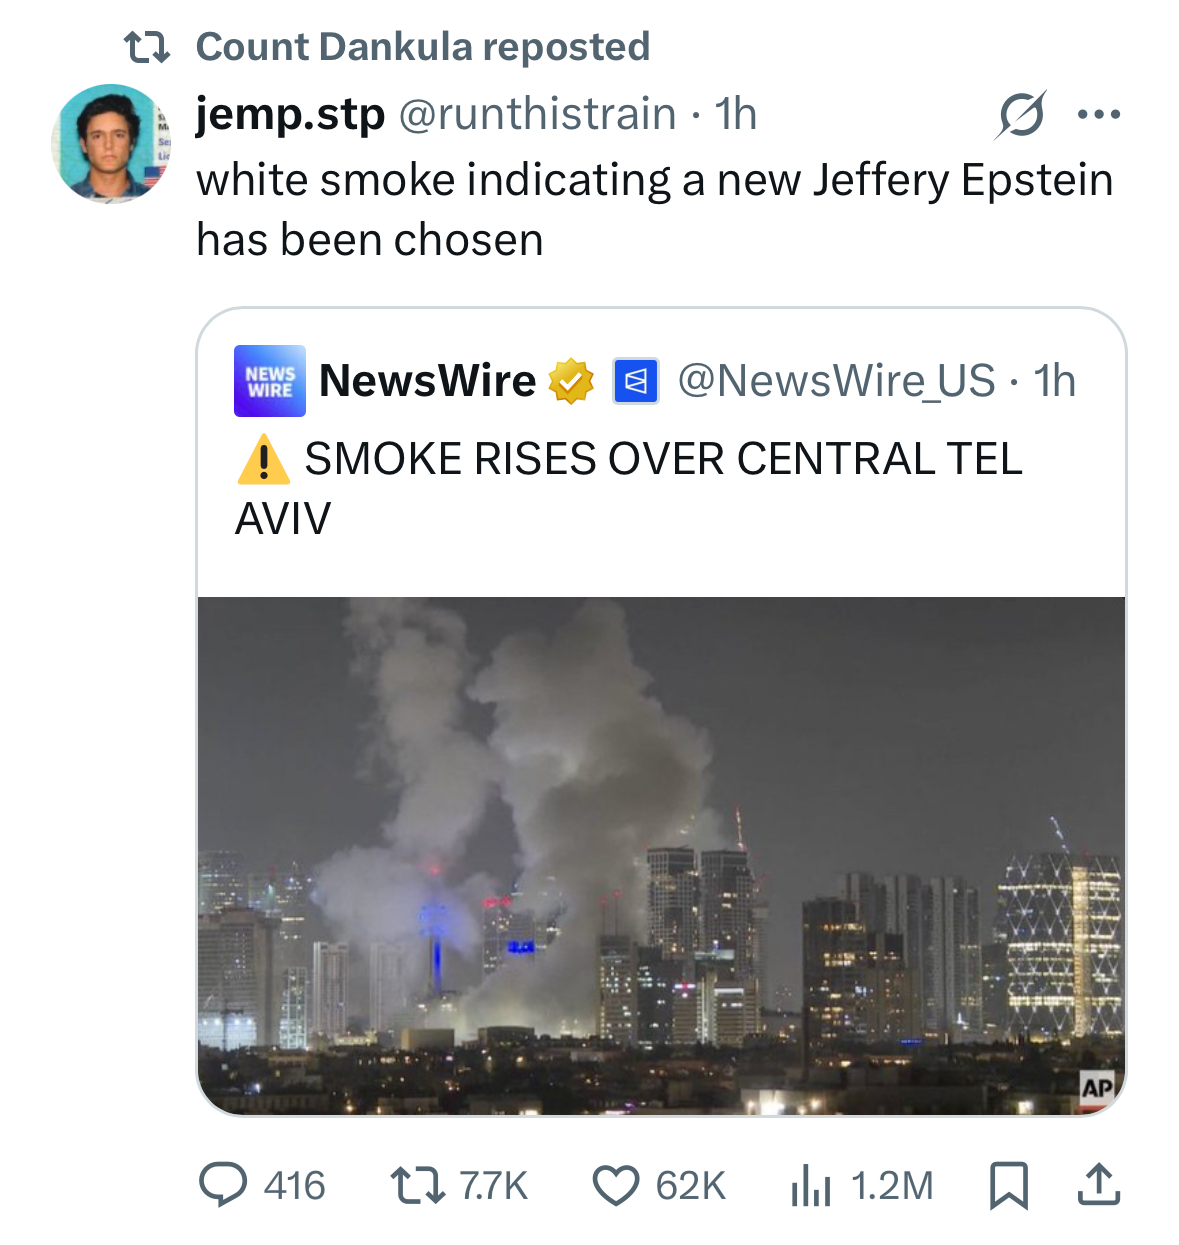Click the NewsWire logo avatar
This screenshot has height=1245, width=1179.
269,381
